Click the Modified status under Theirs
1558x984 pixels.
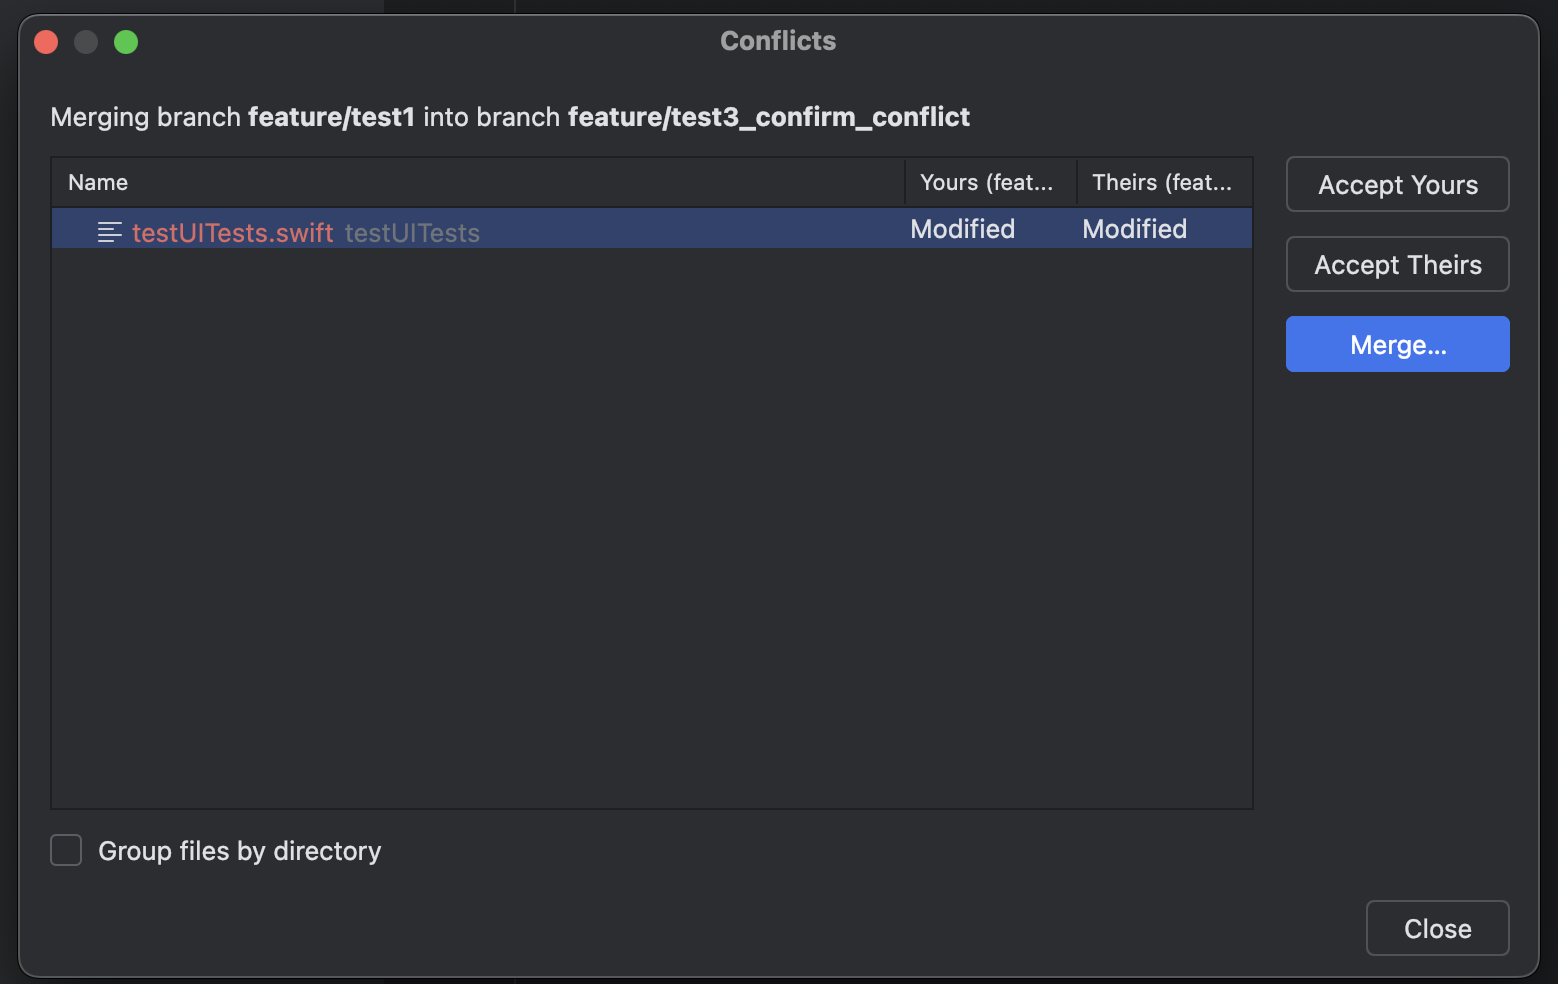click(x=1134, y=229)
